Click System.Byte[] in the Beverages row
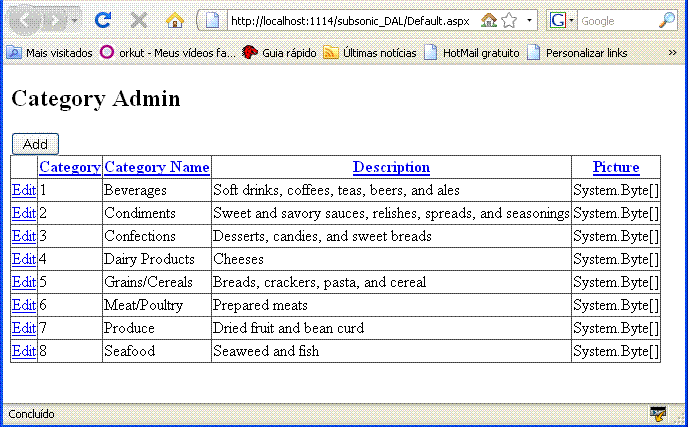The height and width of the screenshot is (427, 688). (616, 190)
